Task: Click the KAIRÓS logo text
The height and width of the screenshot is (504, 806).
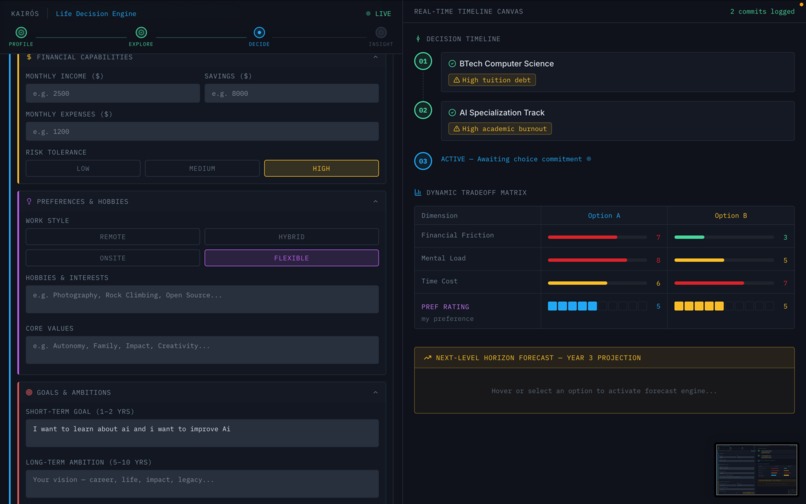Action: click(25, 13)
